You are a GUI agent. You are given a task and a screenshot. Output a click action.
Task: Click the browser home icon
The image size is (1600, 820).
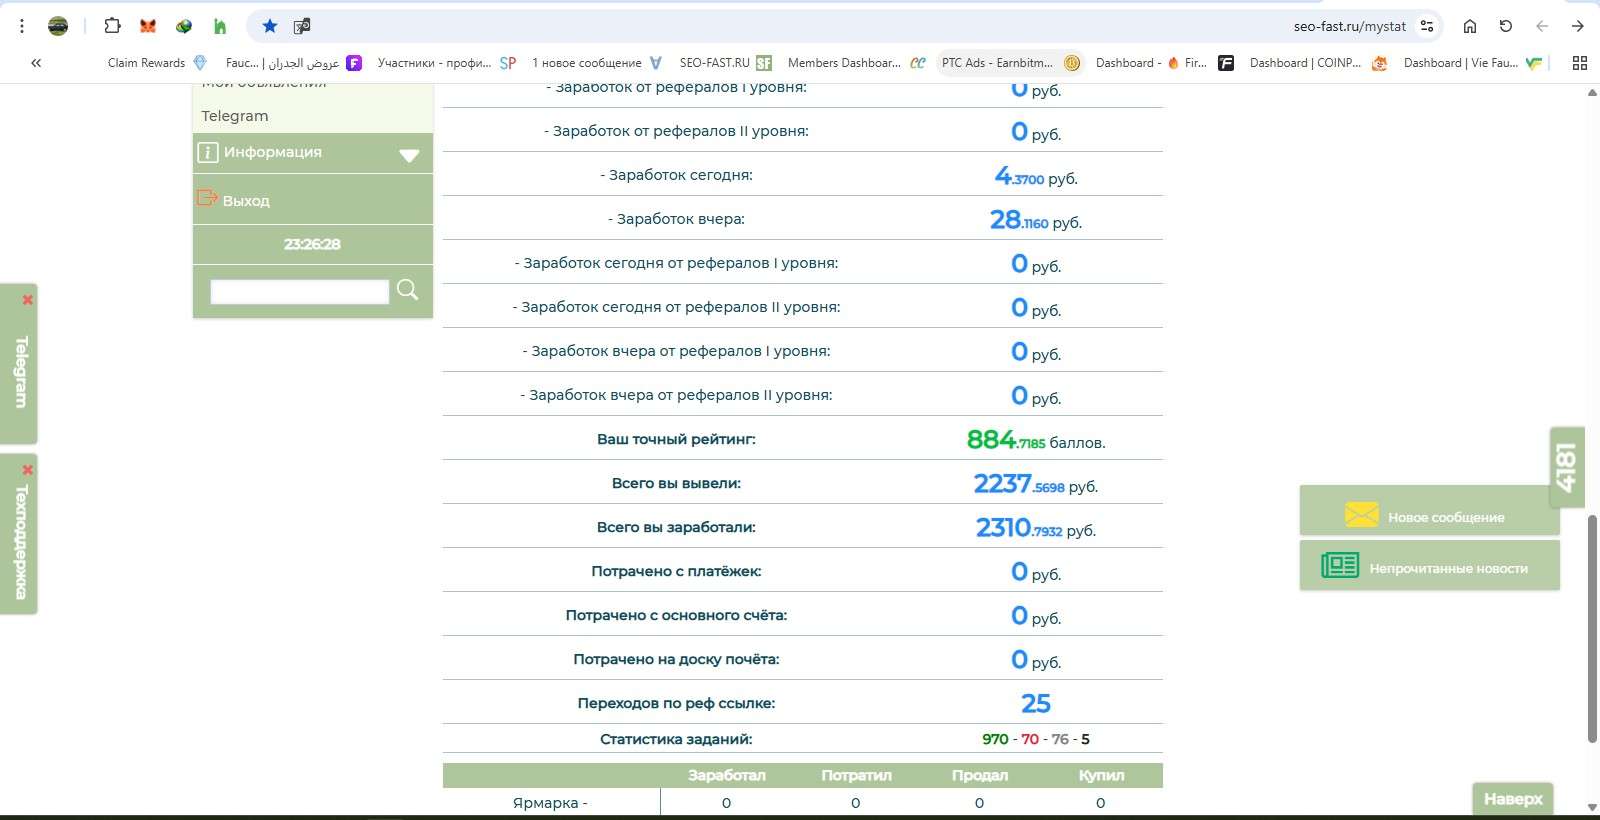tap(1469, 26)
